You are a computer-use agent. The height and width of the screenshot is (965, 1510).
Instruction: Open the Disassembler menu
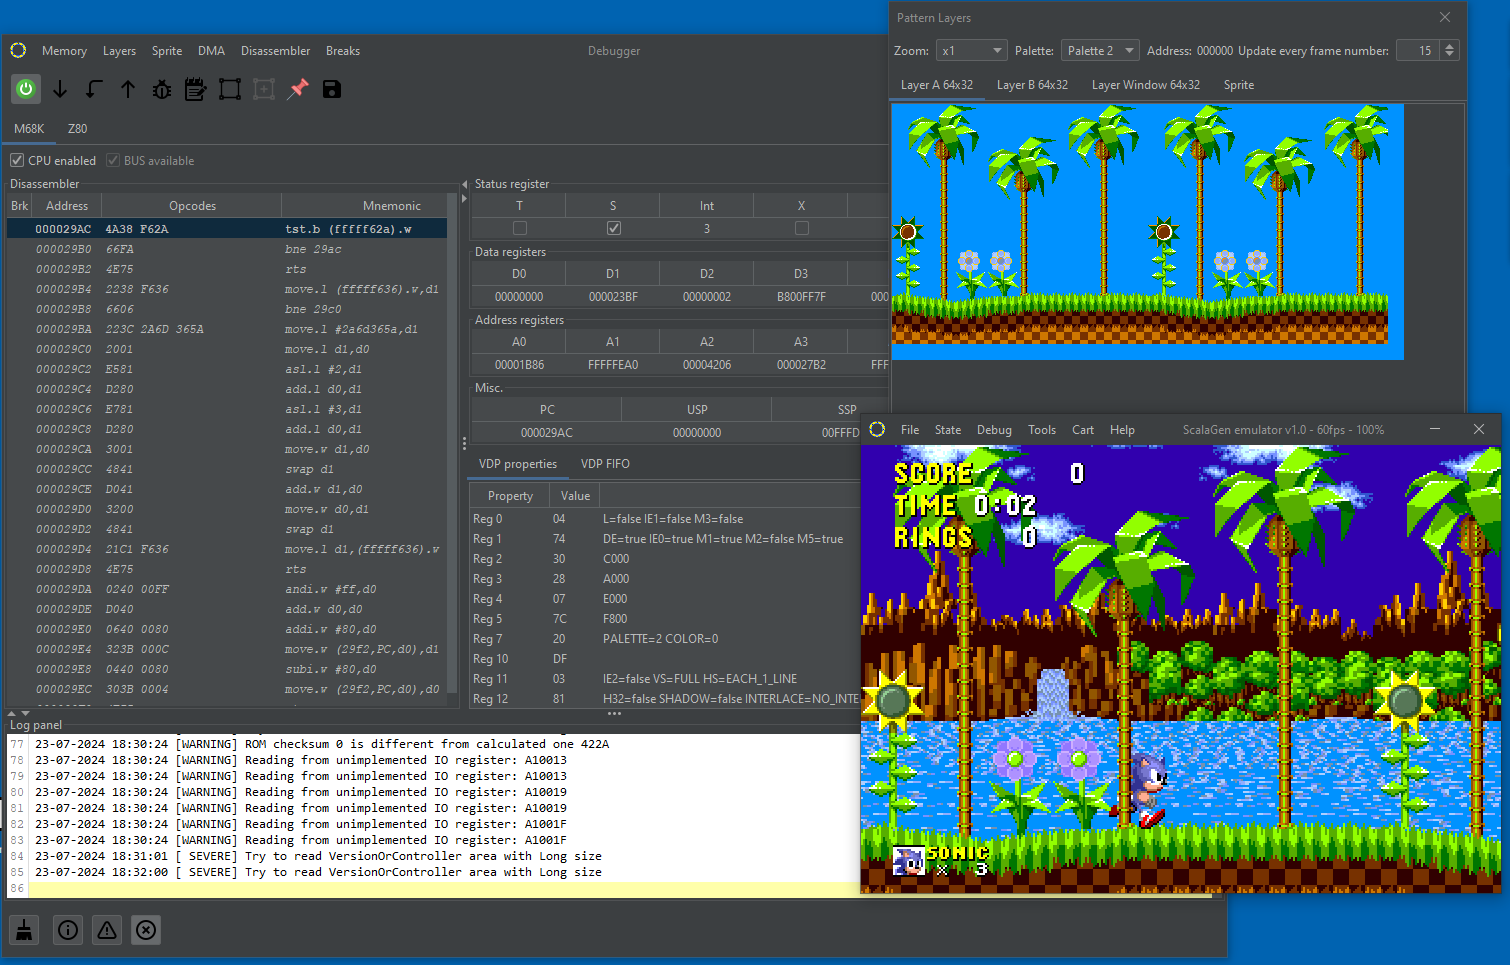click(x=275, y=50)
